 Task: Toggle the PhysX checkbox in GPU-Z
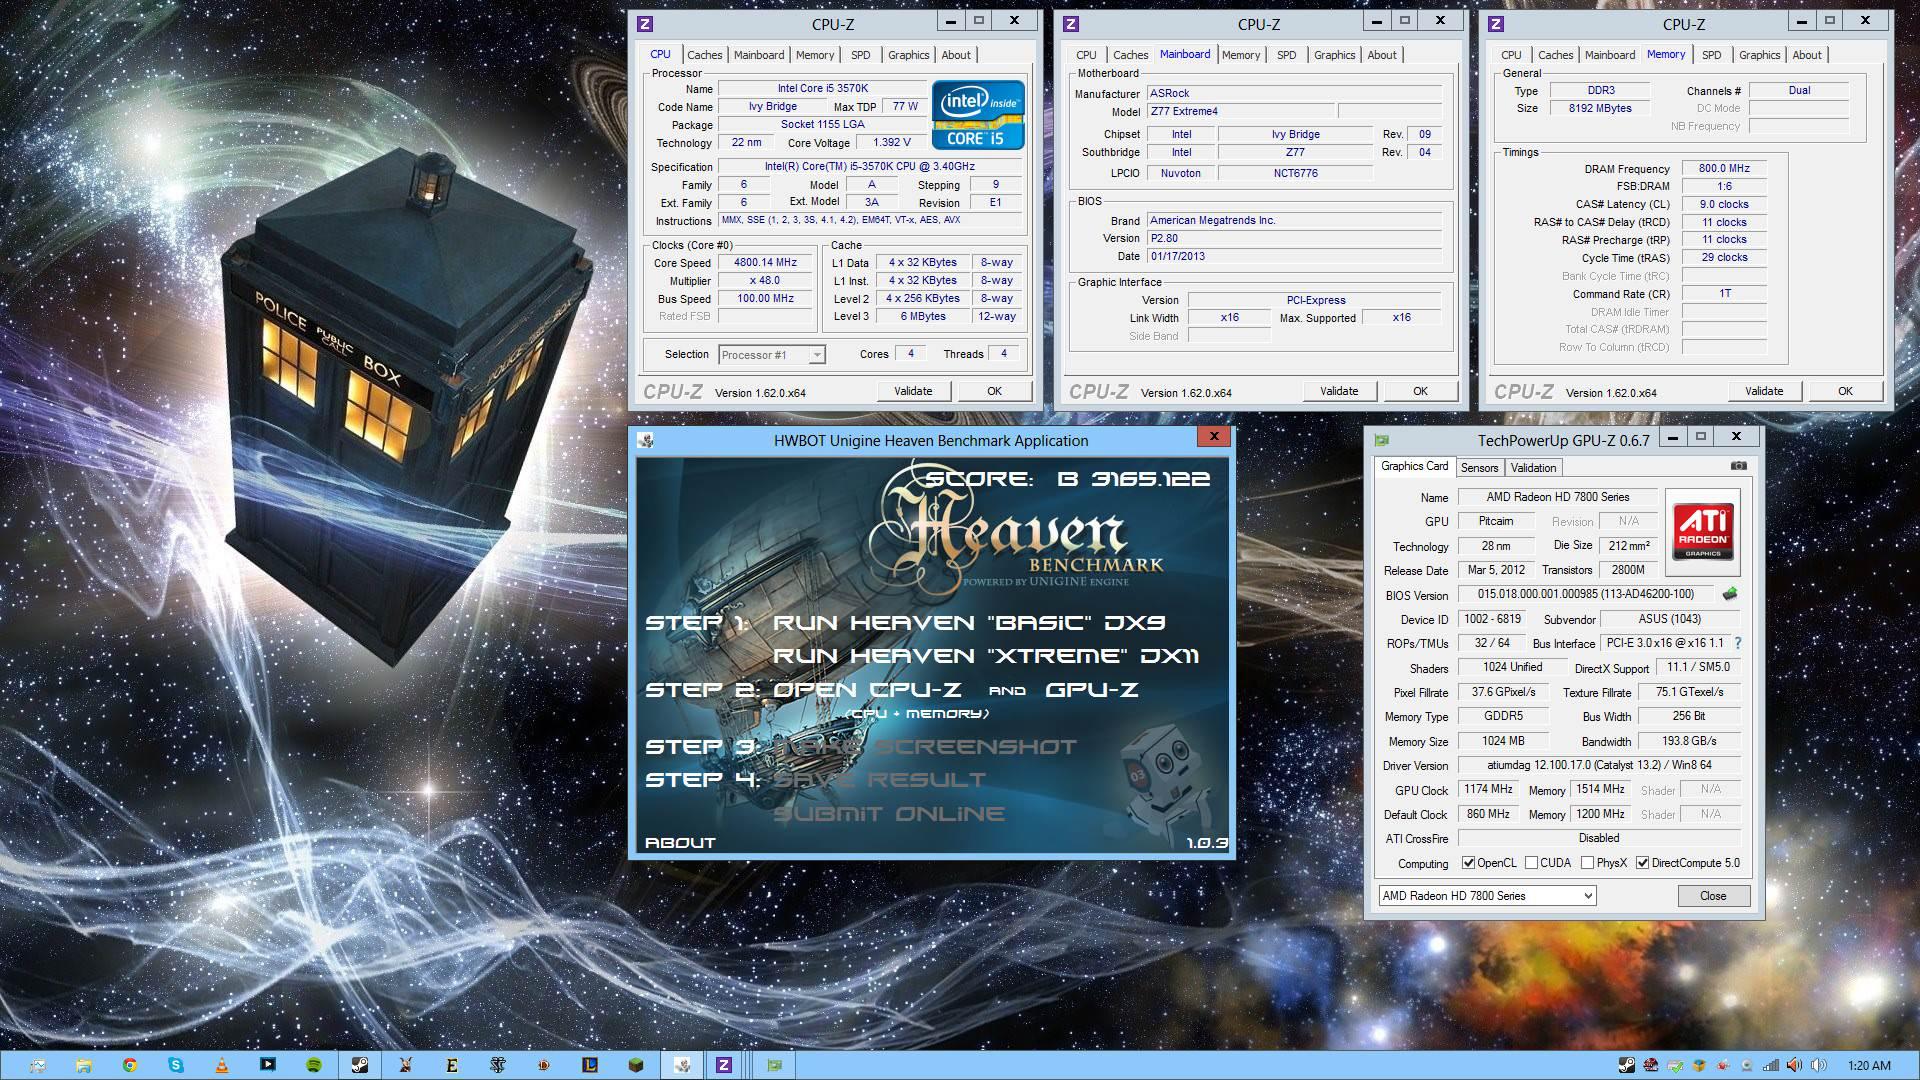[x=1587, y=863]
